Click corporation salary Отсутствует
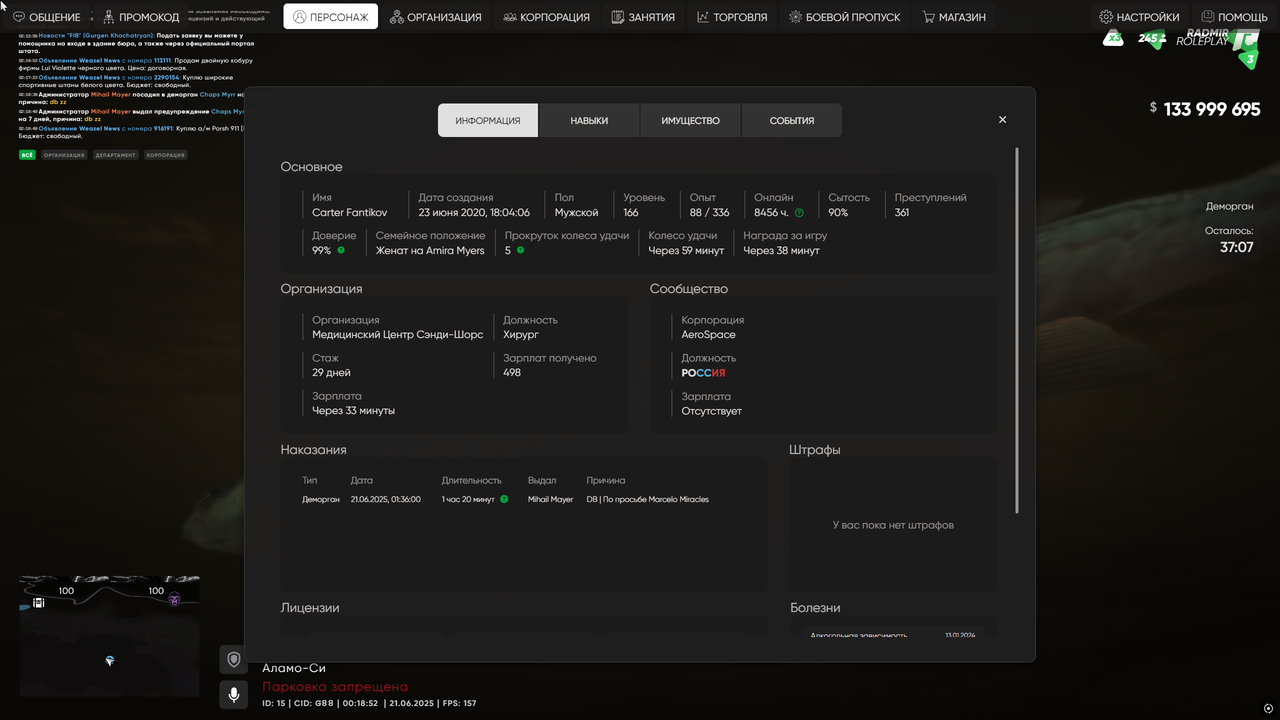This screenshot has height=720, width=1280. tap(711, 410)
